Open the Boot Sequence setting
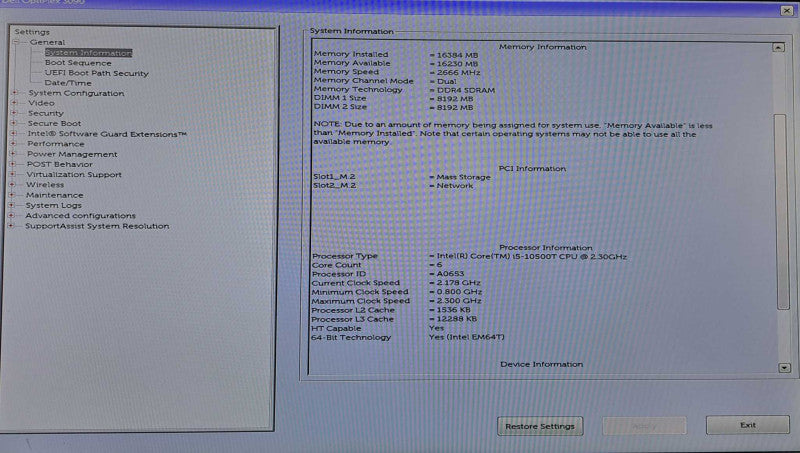This screenshot has height=453, width=800. (x=78, y=63)
